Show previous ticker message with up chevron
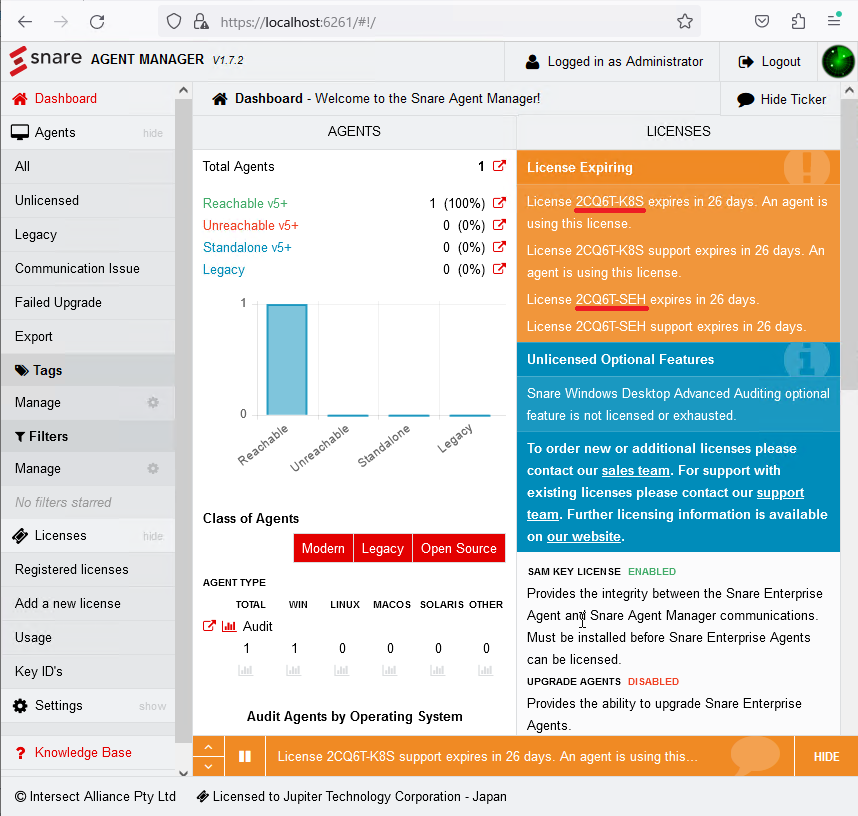 tap(208, 746)
